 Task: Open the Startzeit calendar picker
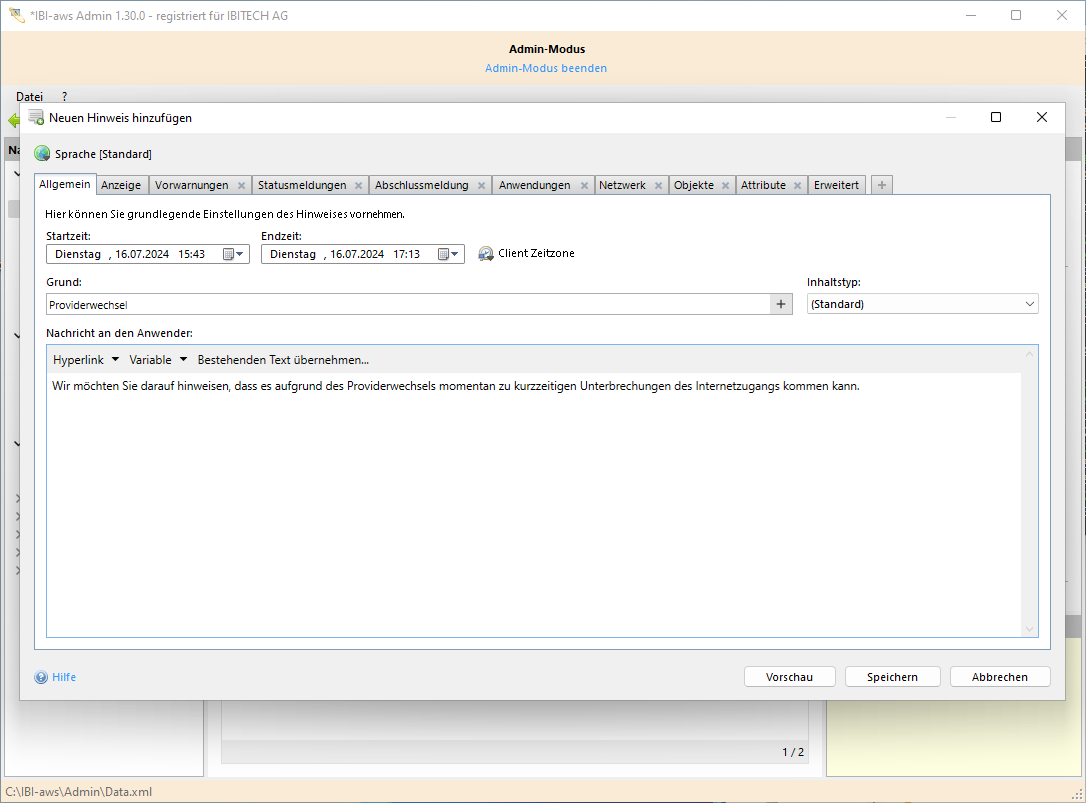[x=233, y=254]
